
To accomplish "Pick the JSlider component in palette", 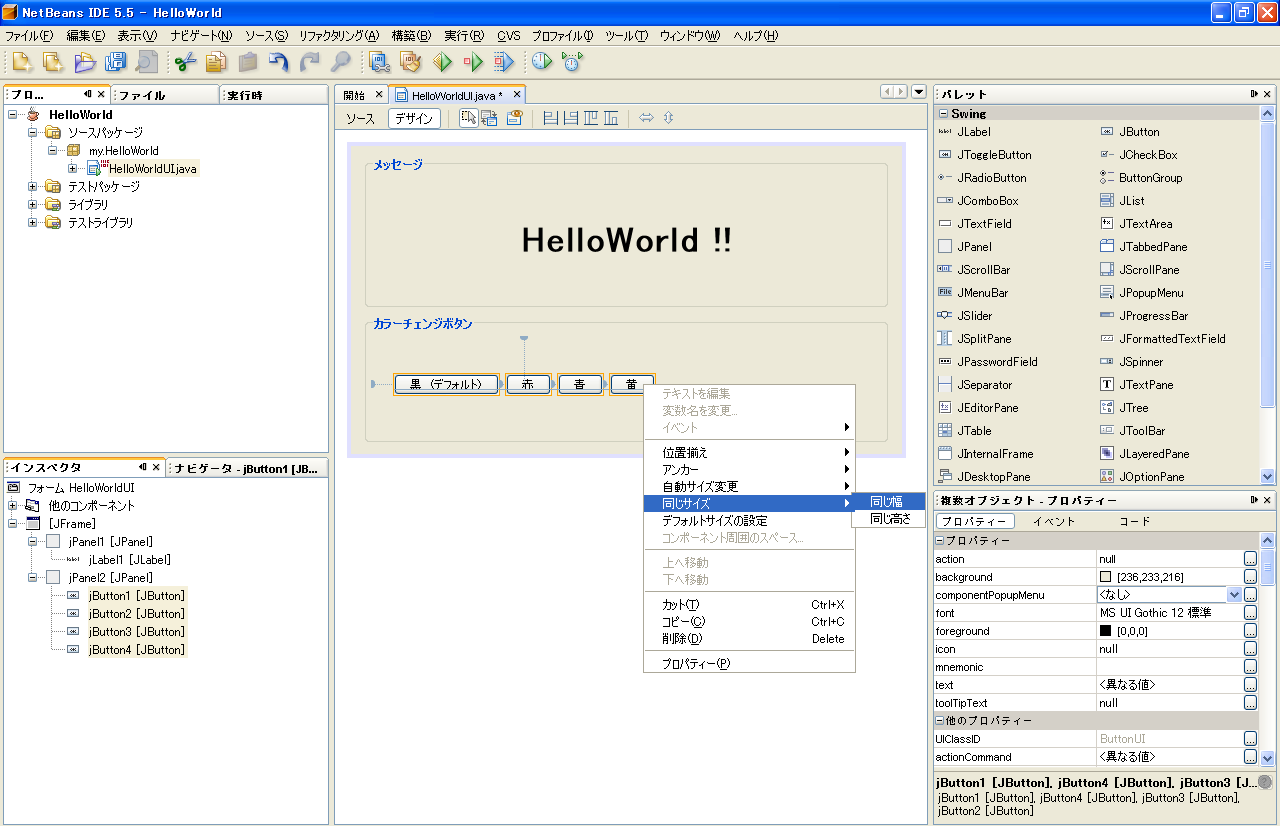I will pyautogui.click(x=974, y=316).
